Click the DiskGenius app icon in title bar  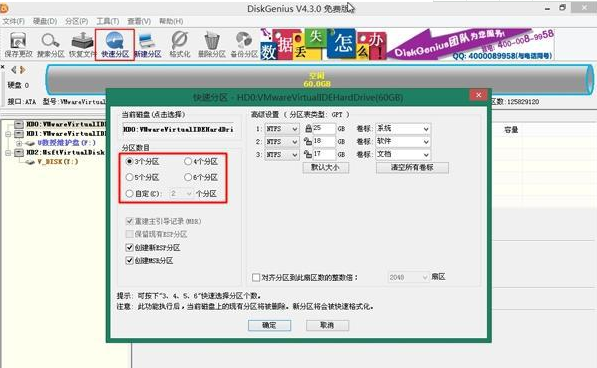[4, 8]
